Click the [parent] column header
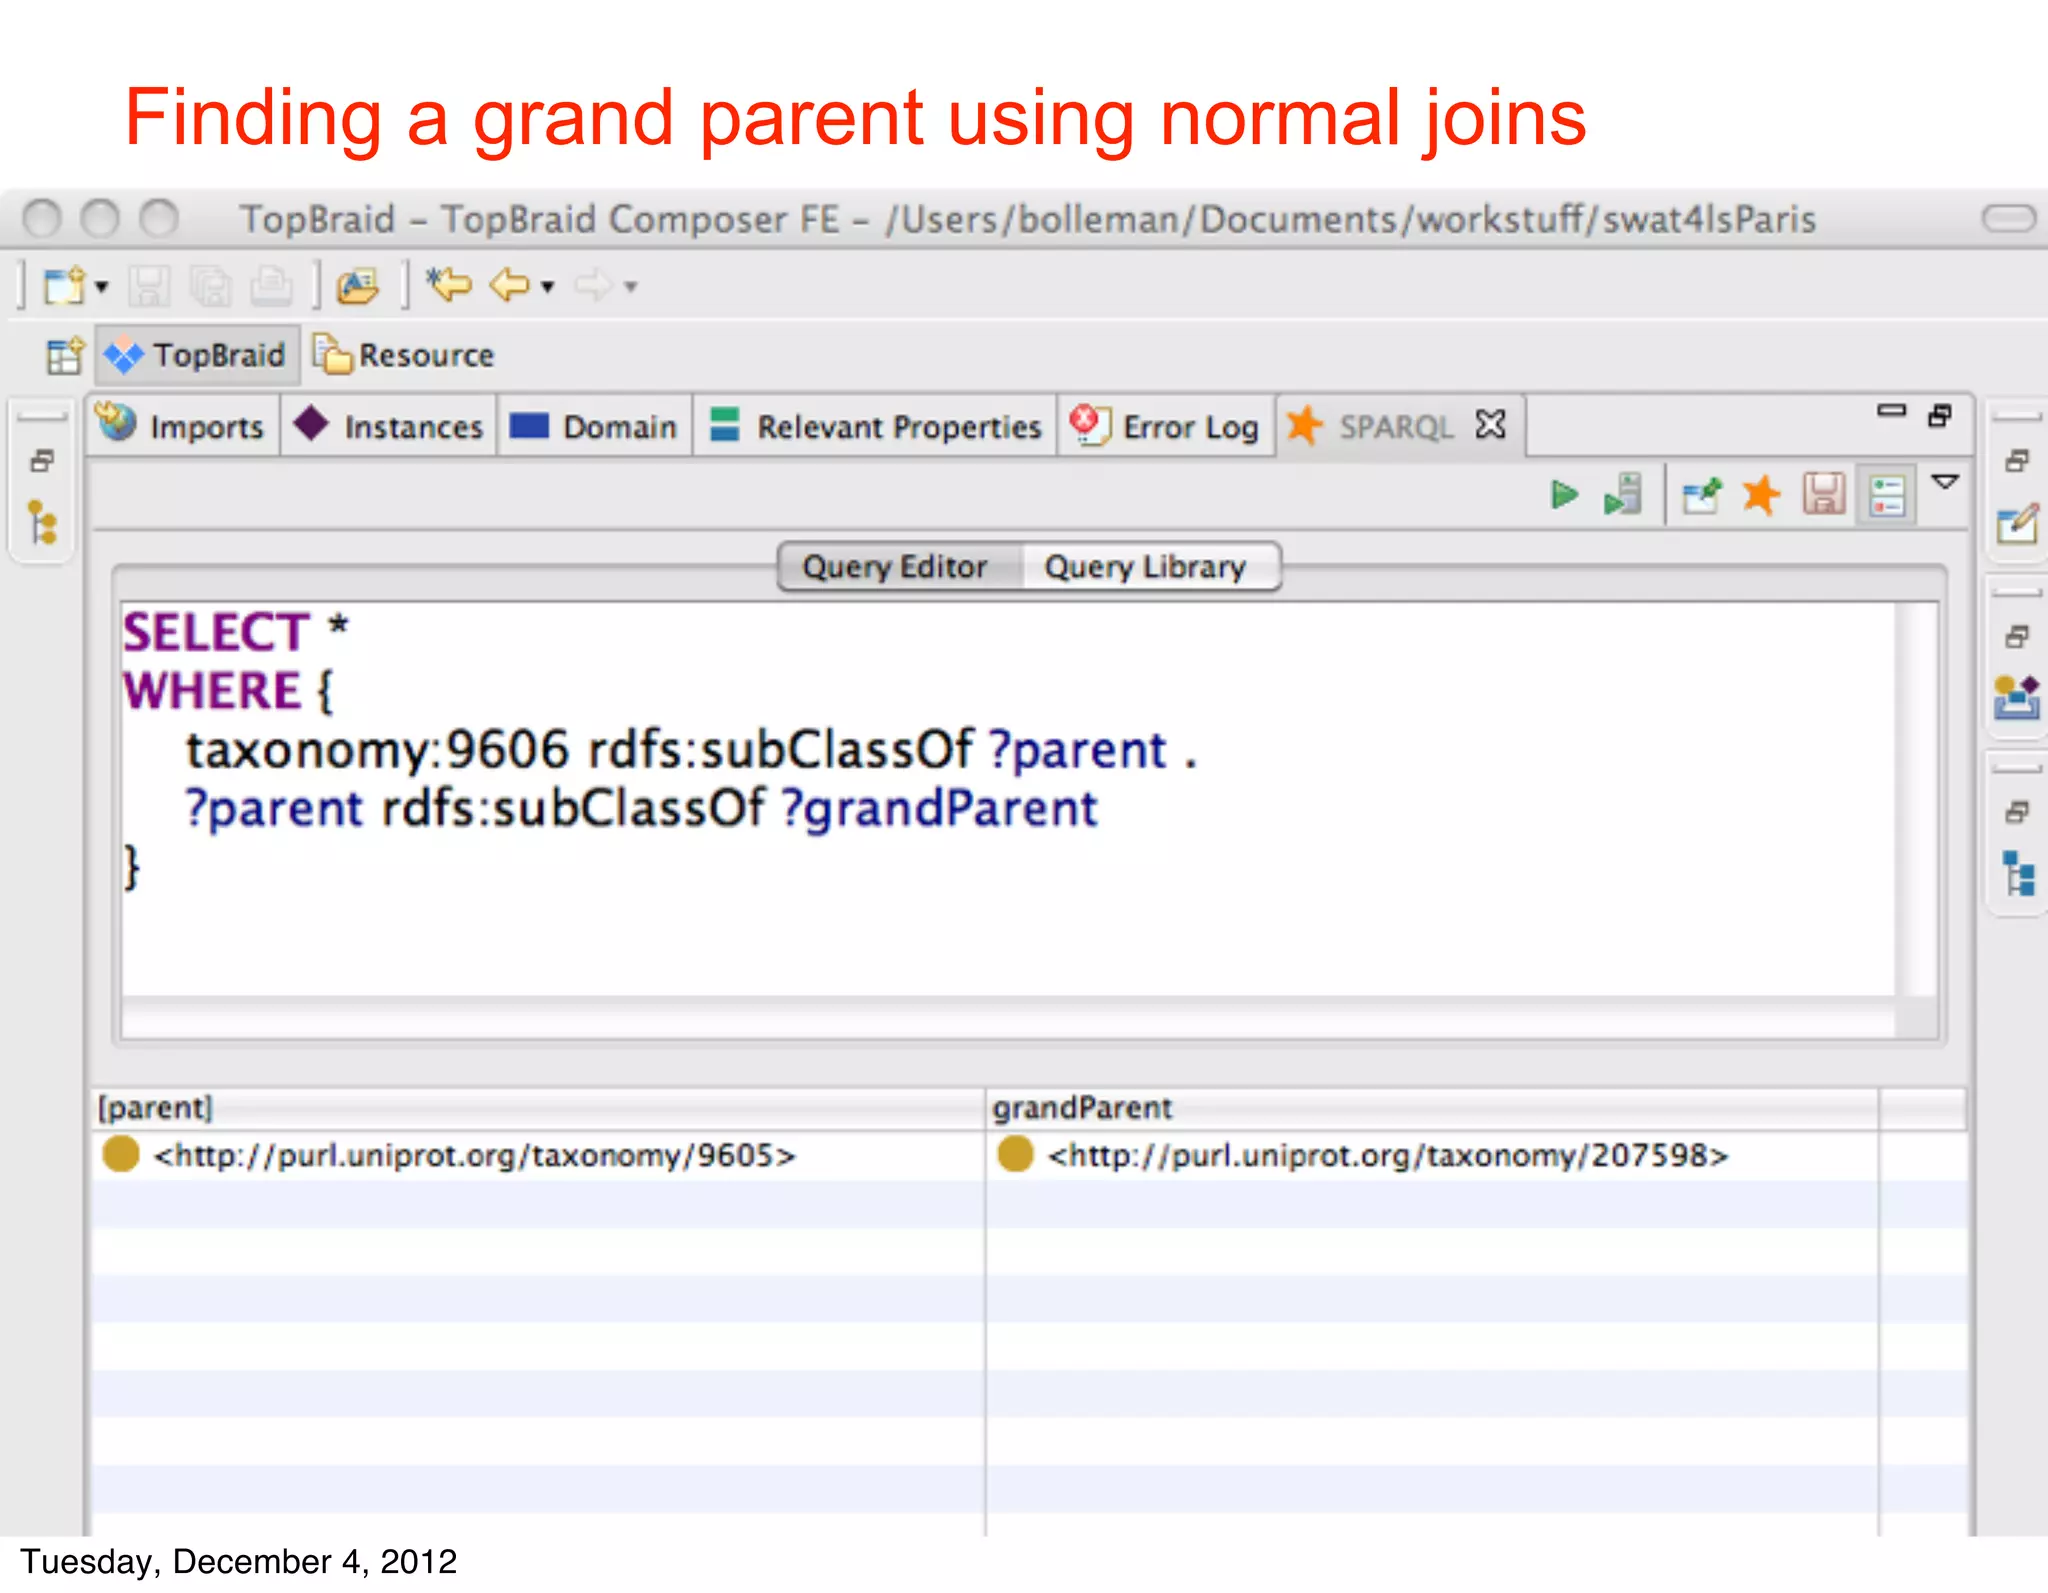The height and width of the screenshot is (1593, 2048). [537, 1108]
